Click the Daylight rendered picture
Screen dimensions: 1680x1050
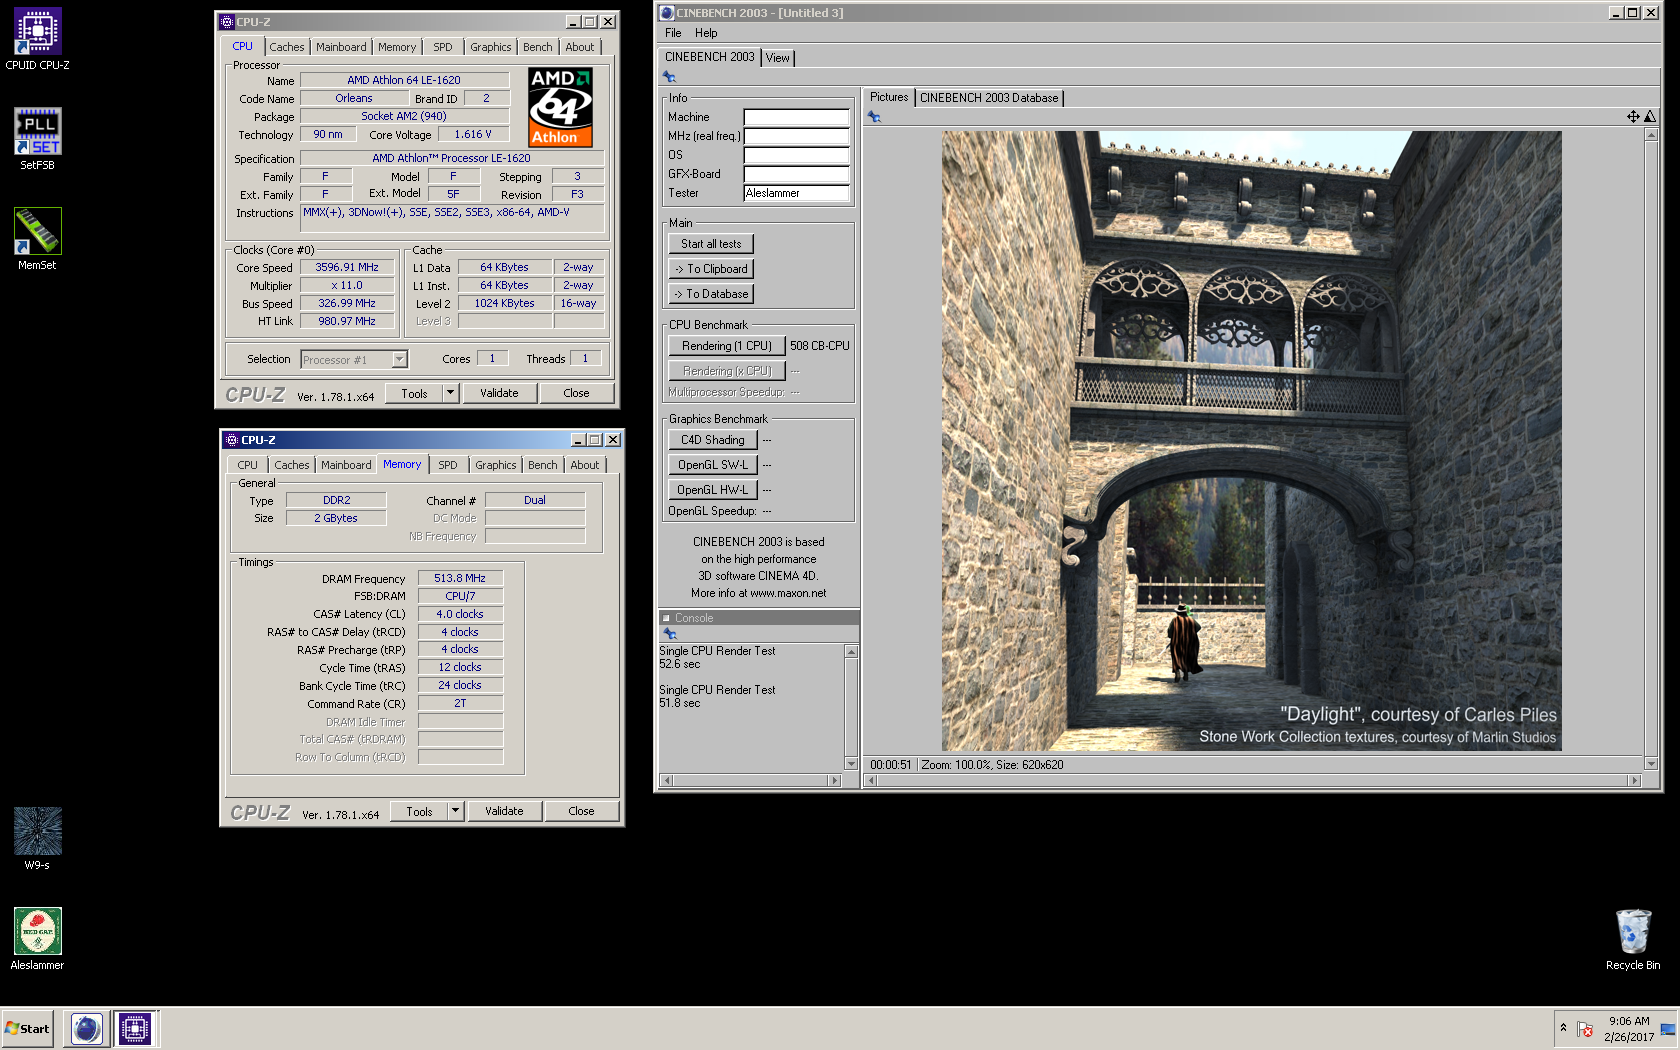[1251, 441]
